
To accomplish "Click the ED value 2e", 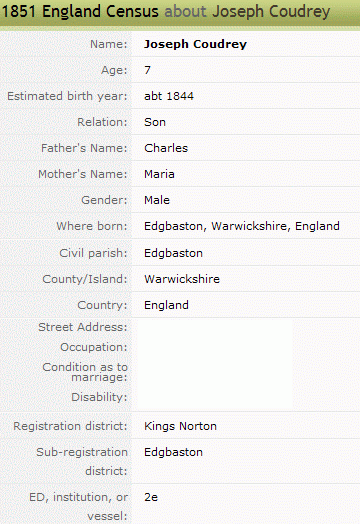I will pyautogui.click(x=151, y=497).
